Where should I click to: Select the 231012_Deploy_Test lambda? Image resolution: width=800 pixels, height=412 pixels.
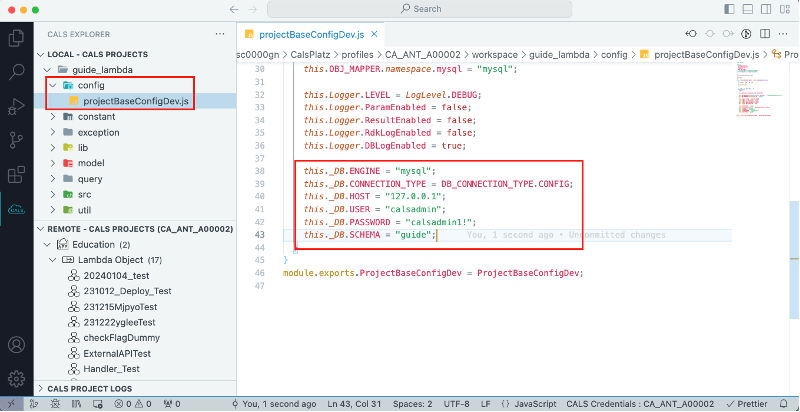128,291
